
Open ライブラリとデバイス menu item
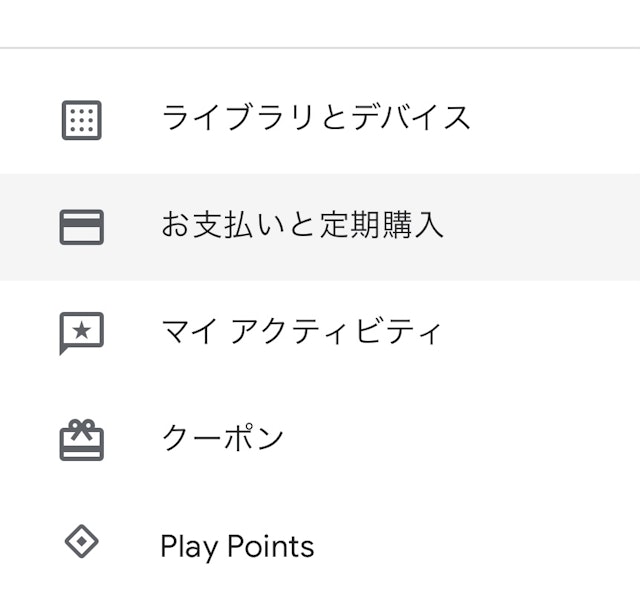316,118
